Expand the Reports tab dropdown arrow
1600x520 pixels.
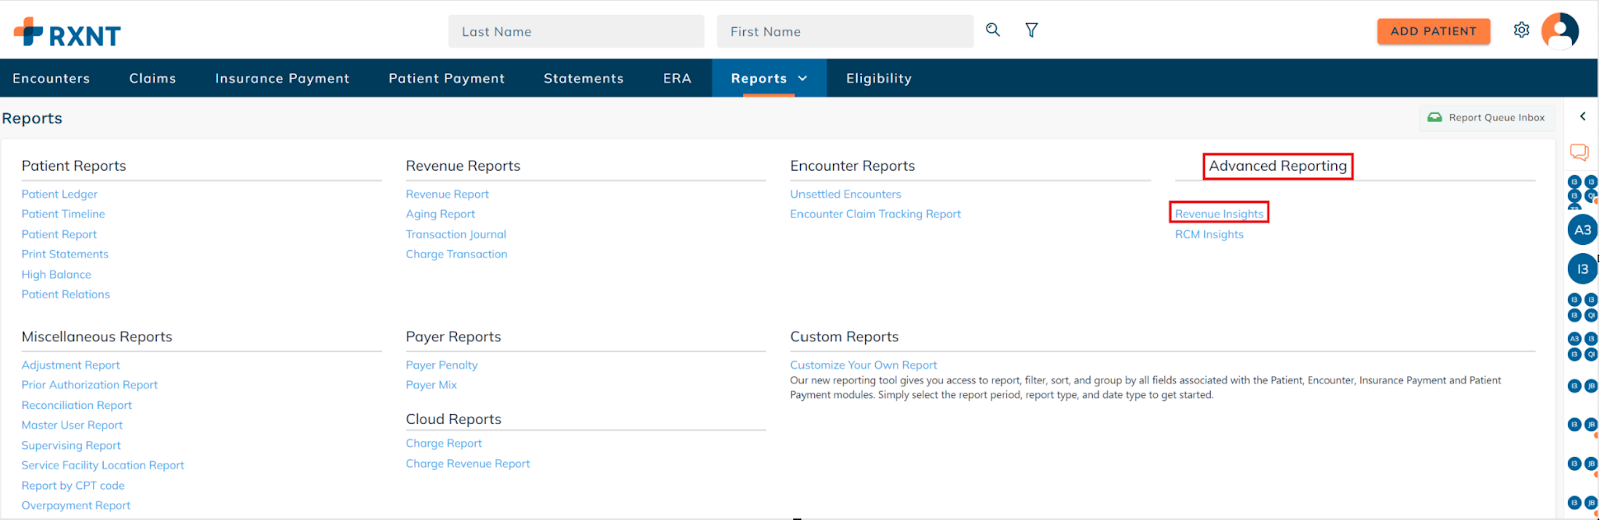click(x=802, y=78)
